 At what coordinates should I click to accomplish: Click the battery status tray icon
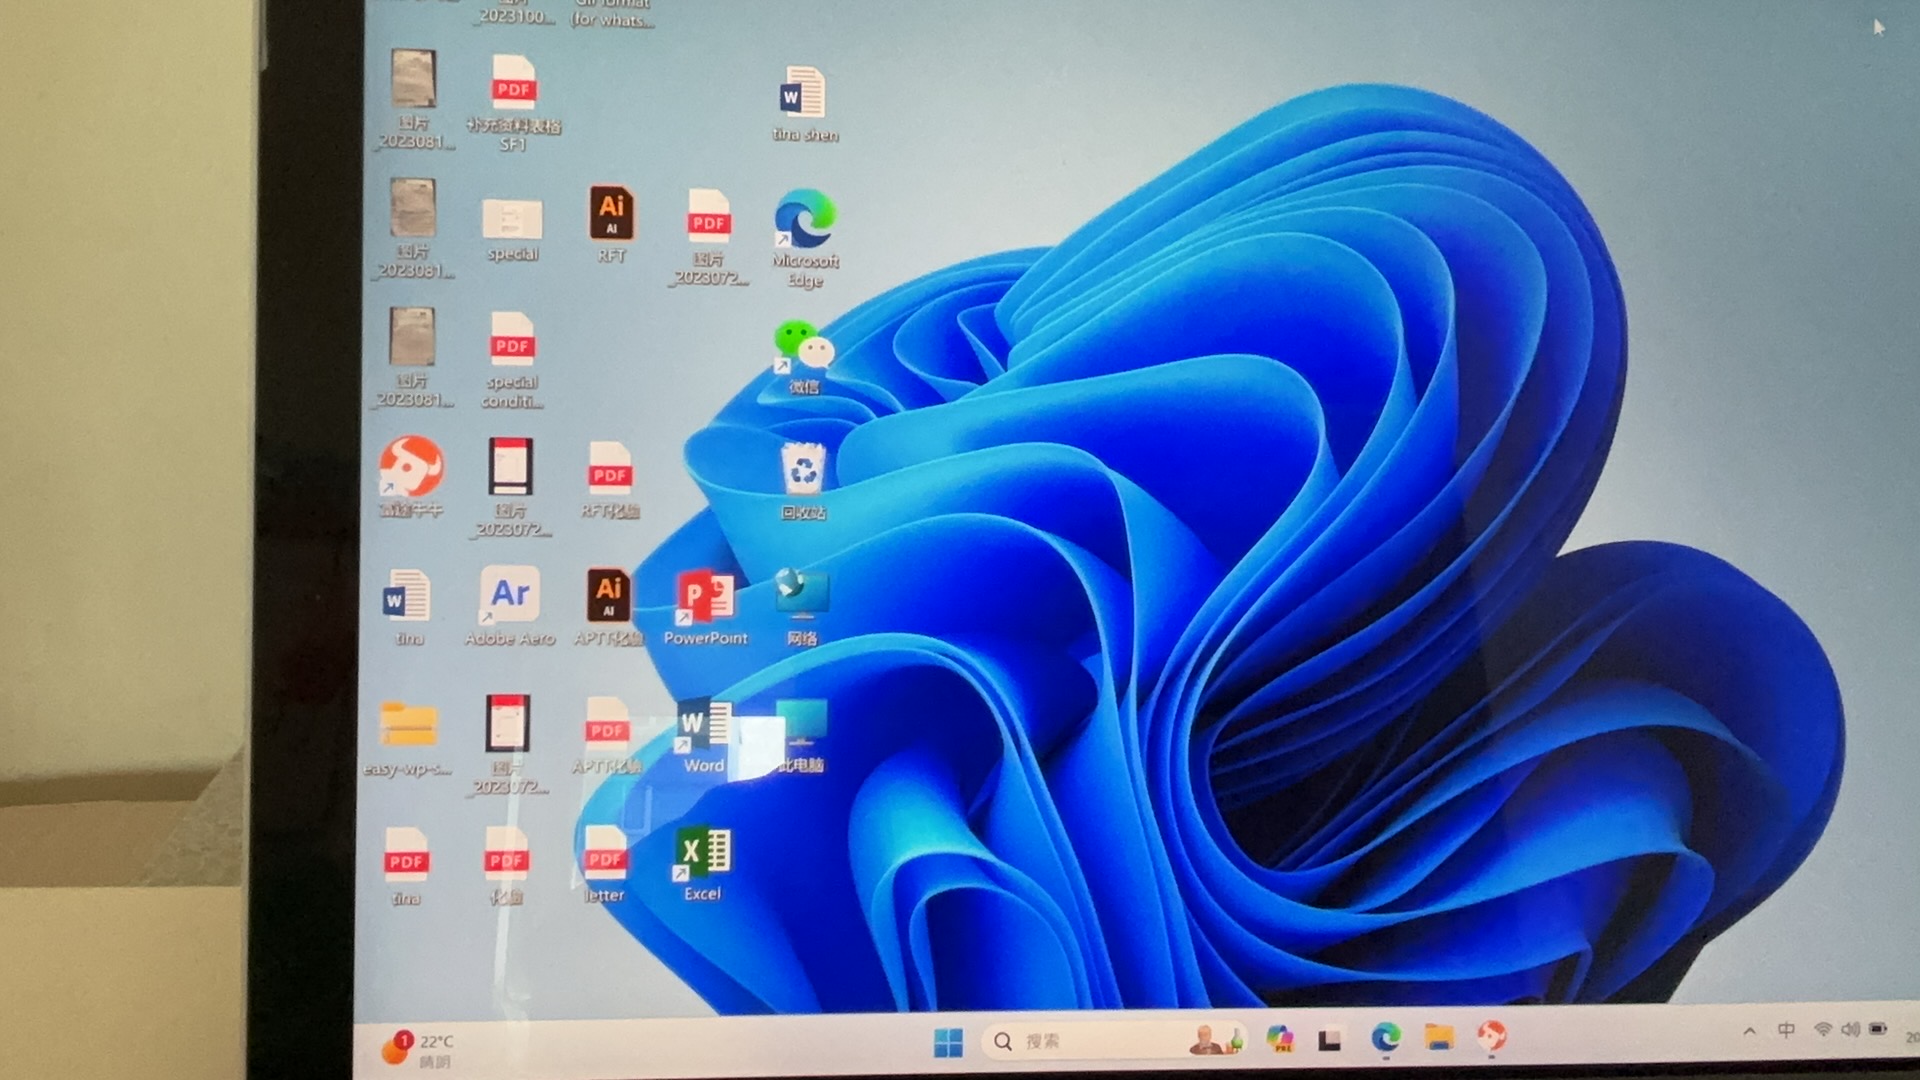click(1878, 1029)
